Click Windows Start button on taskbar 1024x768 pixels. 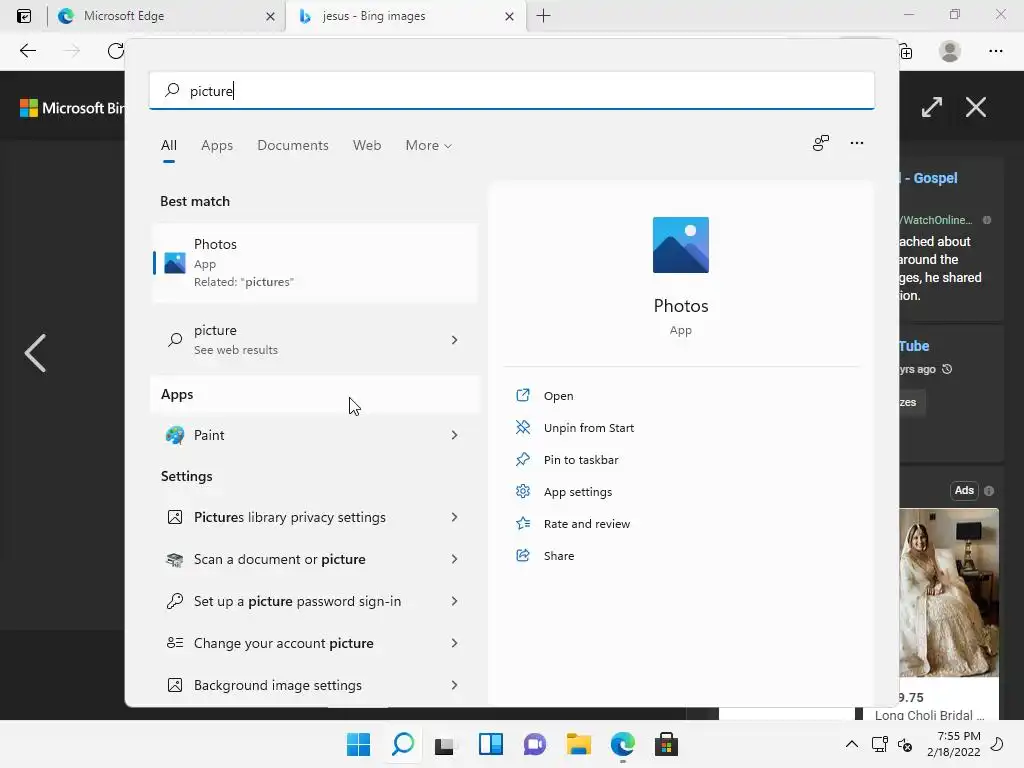coord(358,744)
